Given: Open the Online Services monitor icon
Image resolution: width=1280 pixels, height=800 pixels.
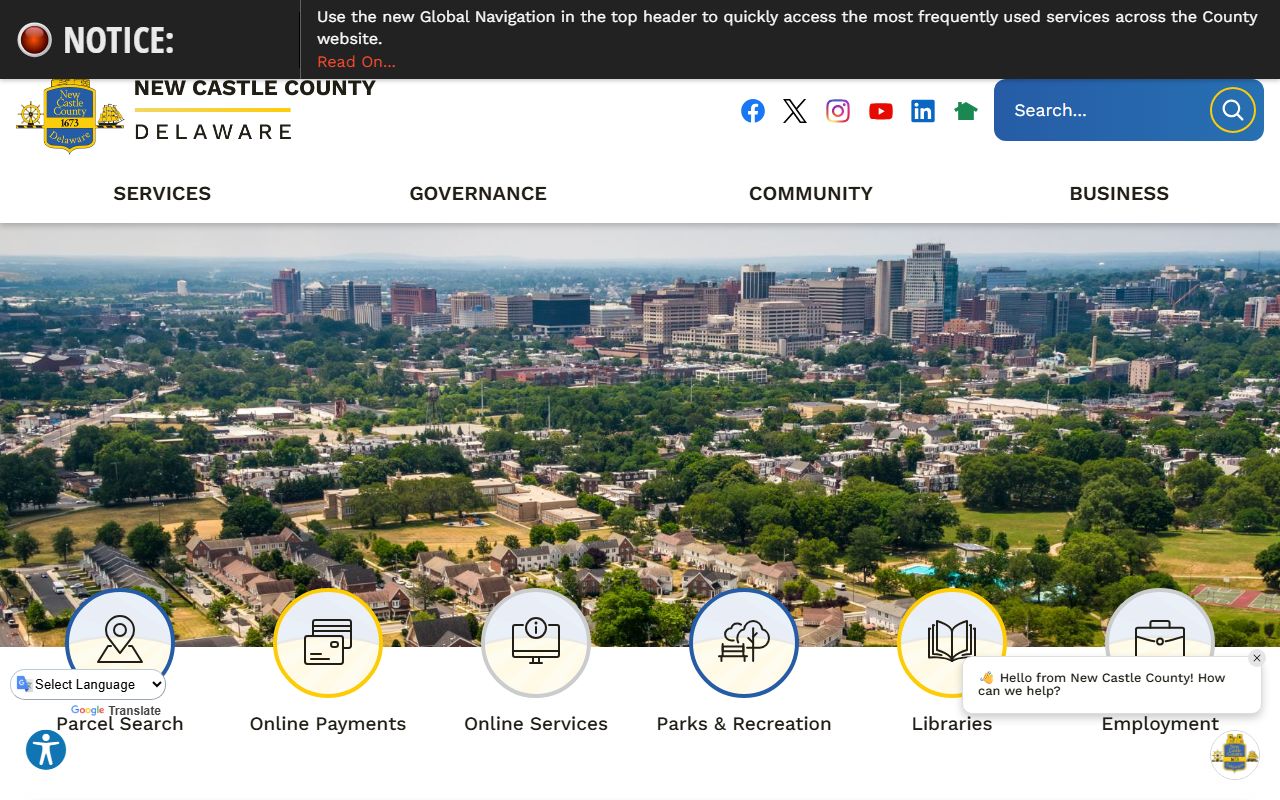Looking at the screenshot, I should (536, 642).
